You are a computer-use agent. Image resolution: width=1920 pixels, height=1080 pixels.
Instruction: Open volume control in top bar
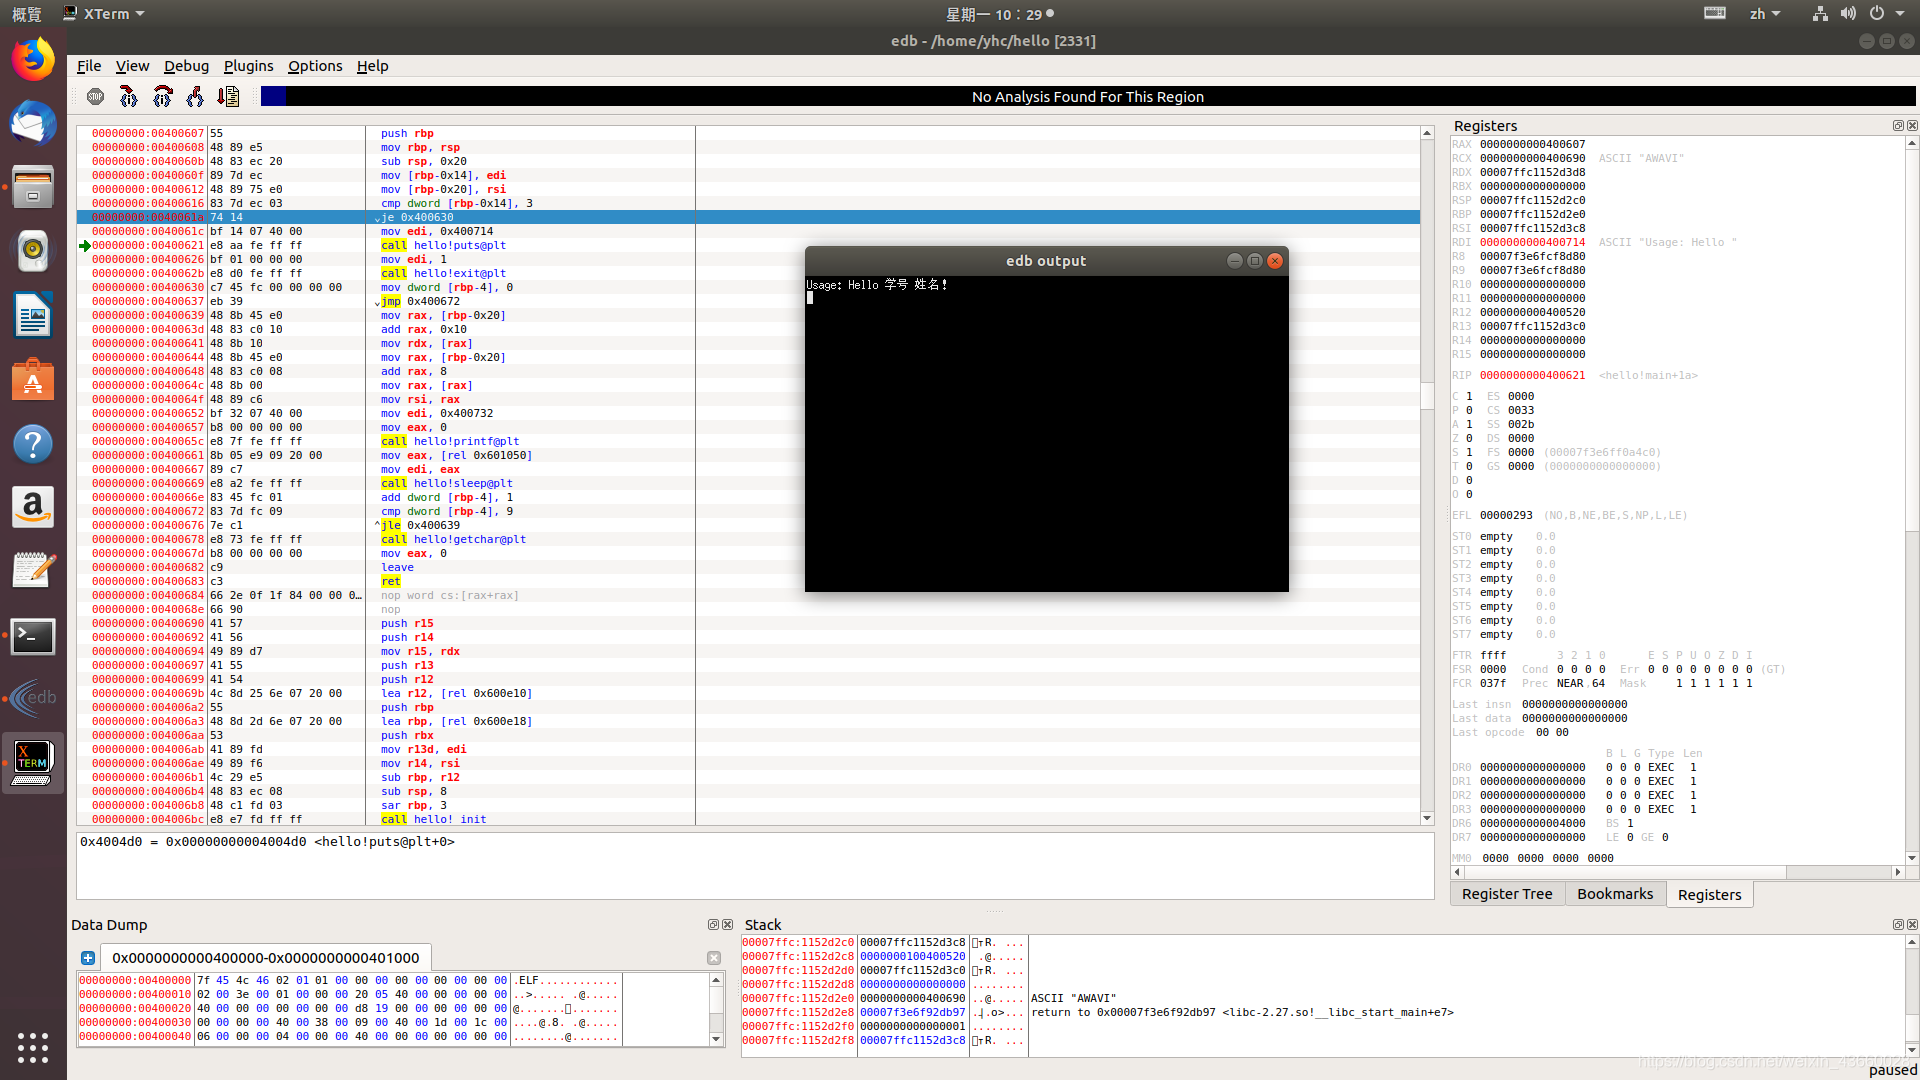coord(1848,13)
